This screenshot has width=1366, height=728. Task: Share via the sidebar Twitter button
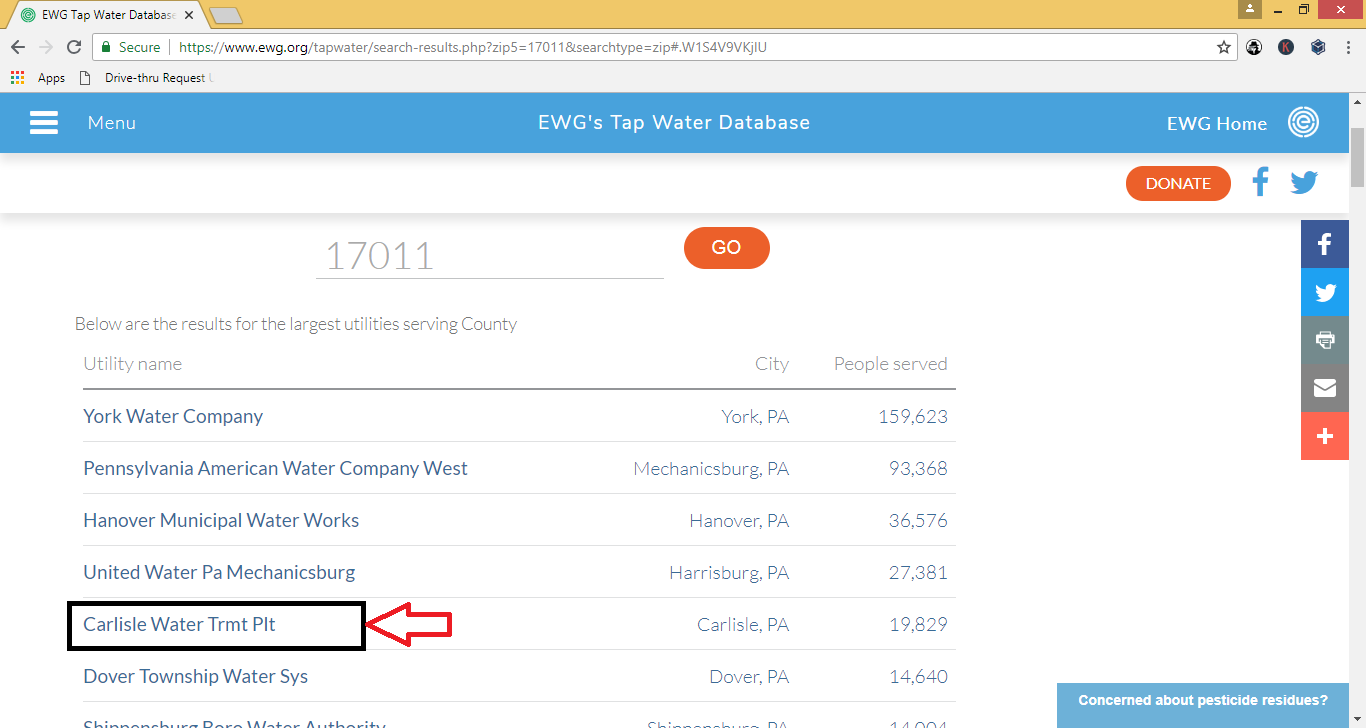[1325, 292]
